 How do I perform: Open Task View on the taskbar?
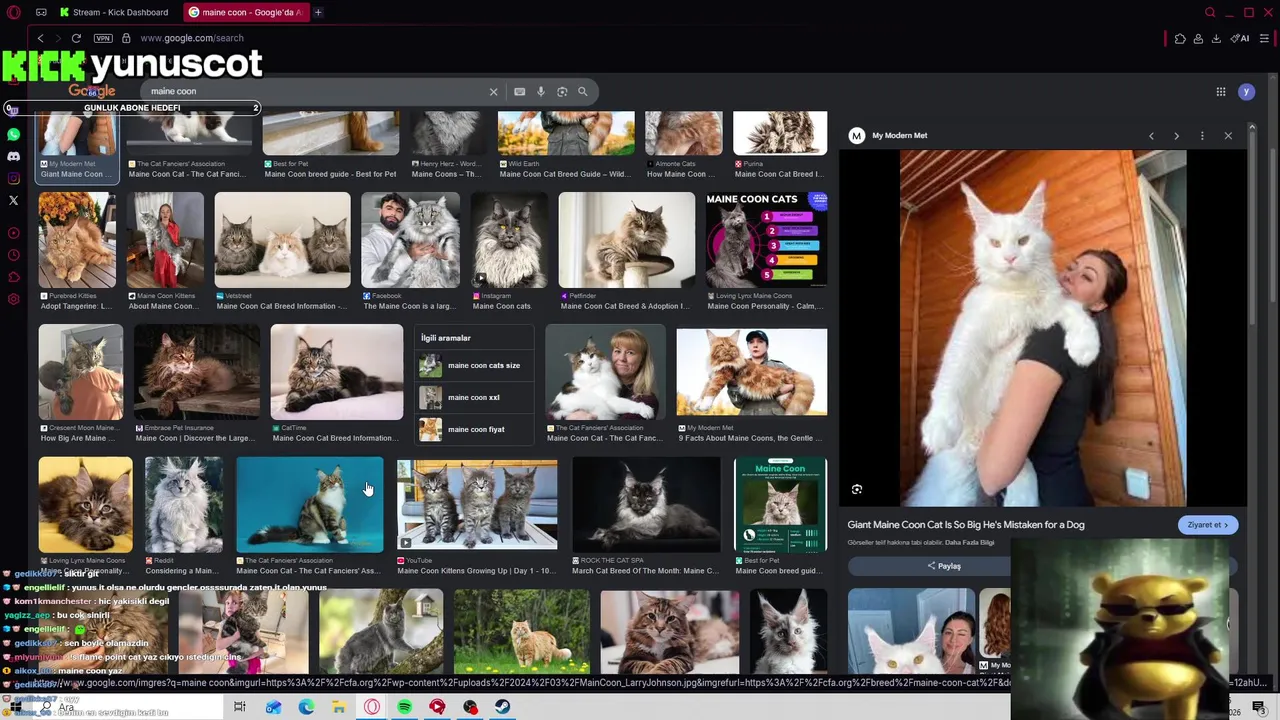point(240,707)
